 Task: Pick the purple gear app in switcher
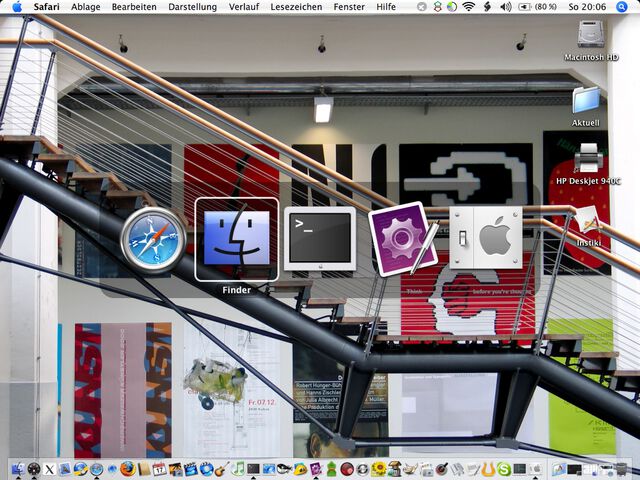(x=402, y=239)
